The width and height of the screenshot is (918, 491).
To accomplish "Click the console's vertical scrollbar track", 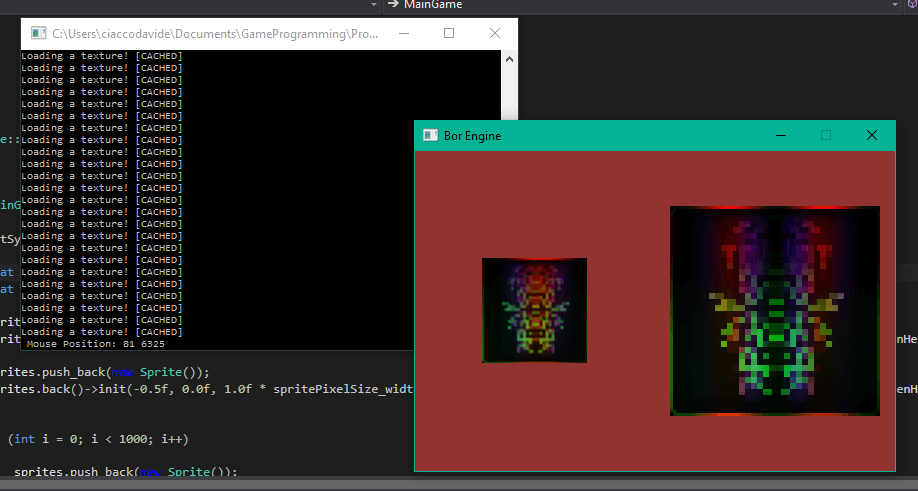I will pos(508,200).
